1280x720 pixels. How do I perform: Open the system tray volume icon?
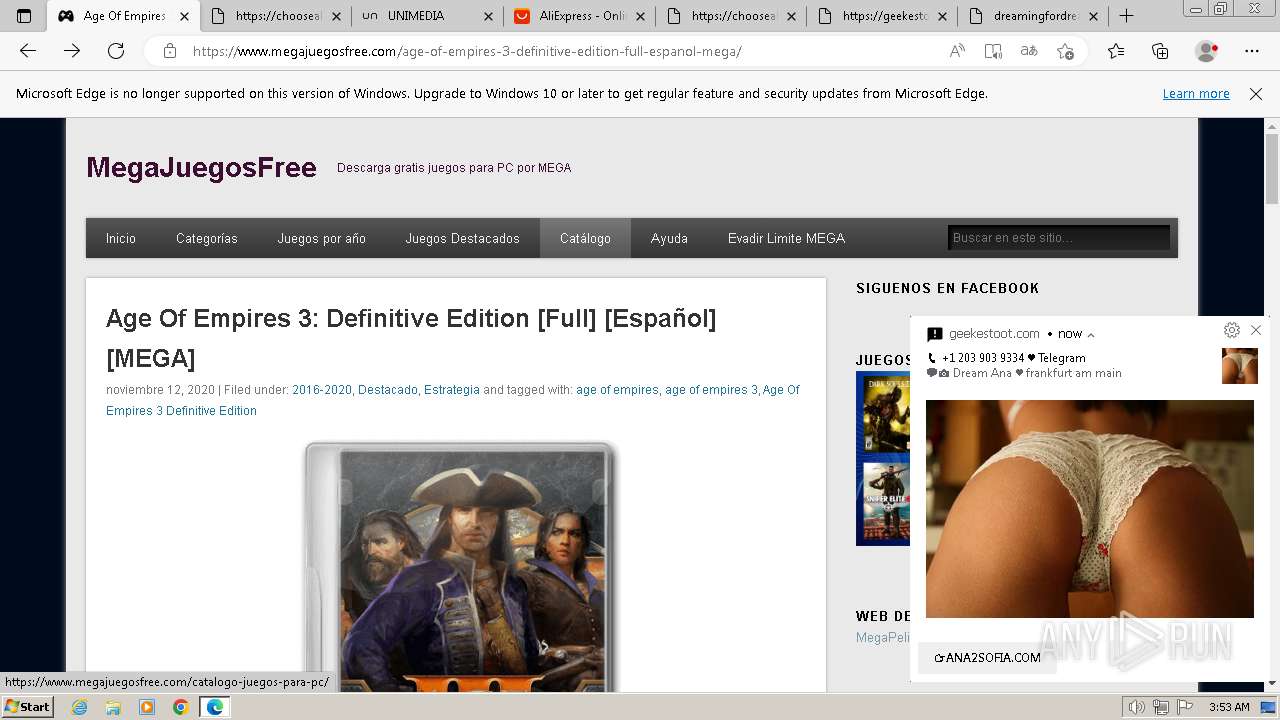(x=1137, y=707)
